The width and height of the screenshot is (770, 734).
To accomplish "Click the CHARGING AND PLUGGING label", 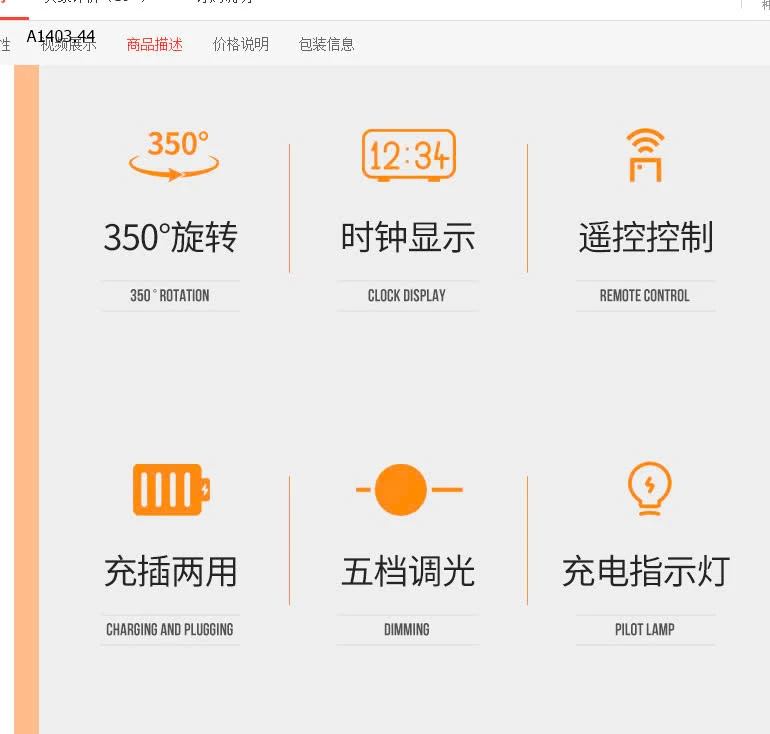I will (170, 630).
